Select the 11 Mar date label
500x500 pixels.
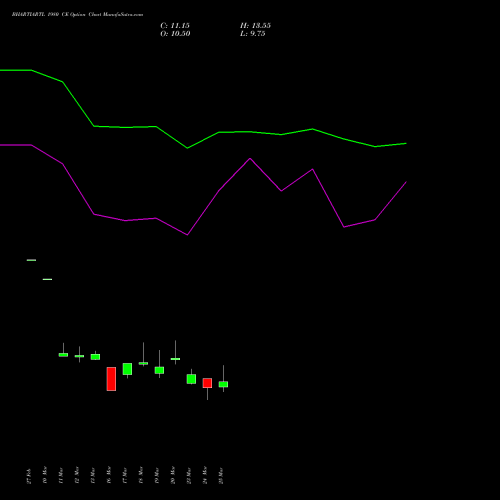[61, 475]
